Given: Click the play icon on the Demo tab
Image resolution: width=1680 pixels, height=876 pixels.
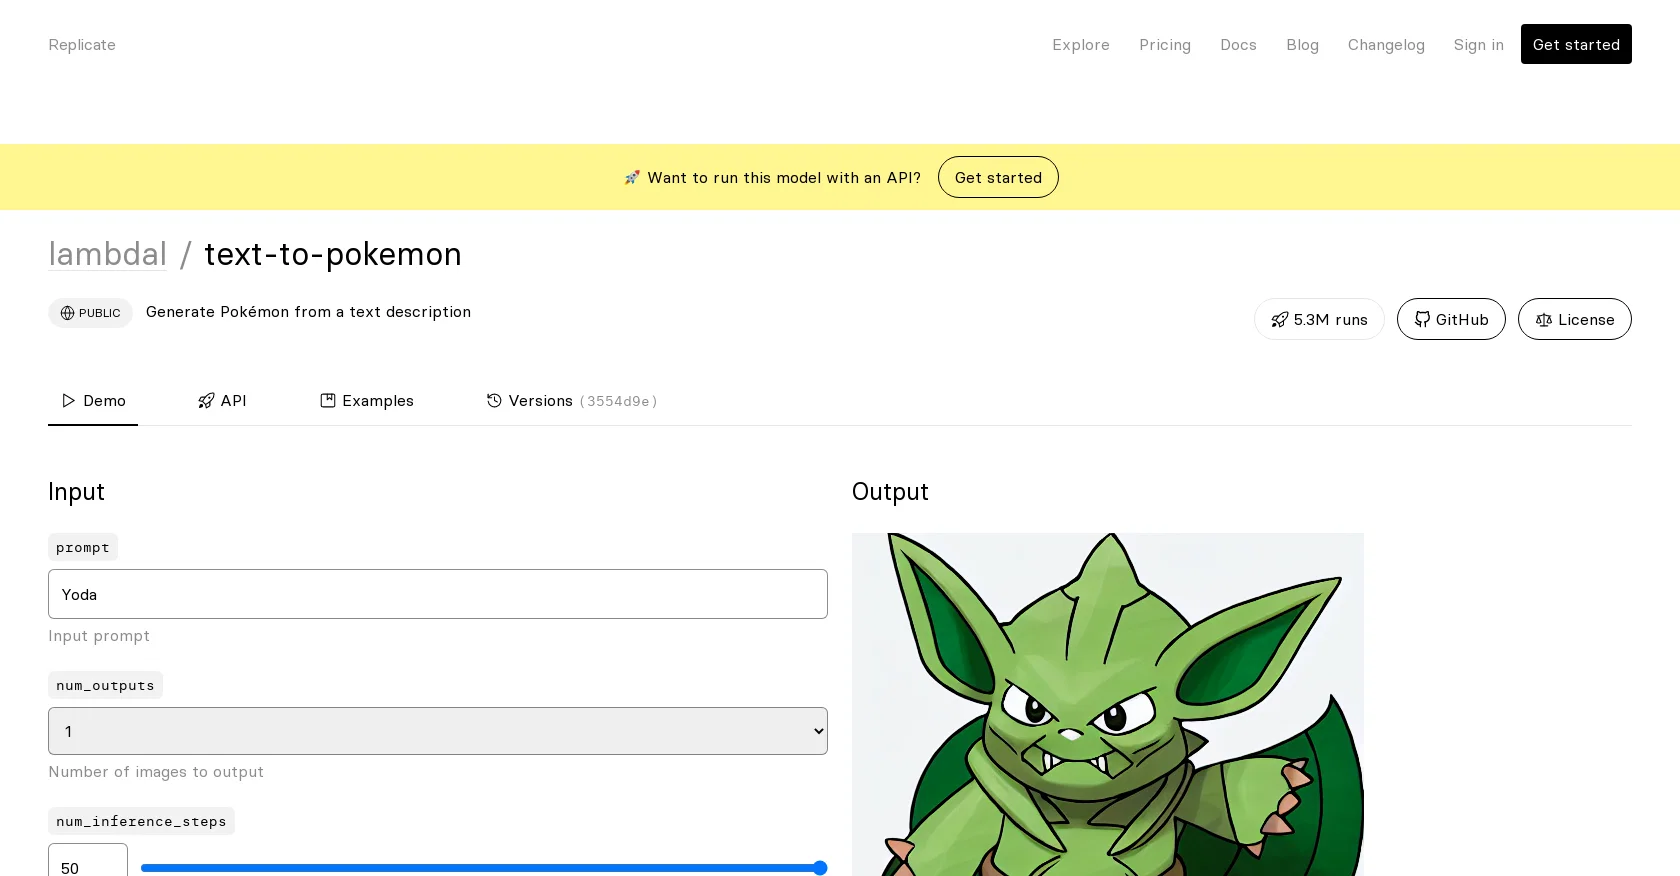Looking at the screenshot, I should pyautogui.click(x=69, y=401).
